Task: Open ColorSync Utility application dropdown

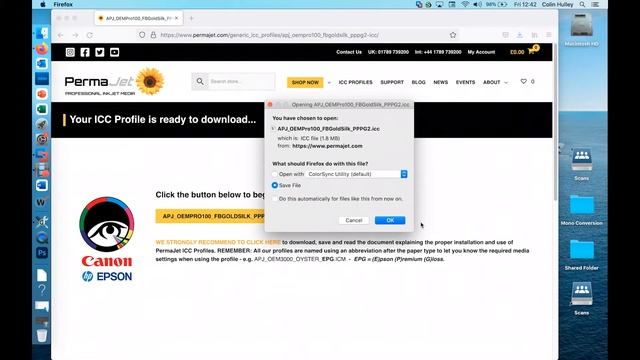Action: 357,174
